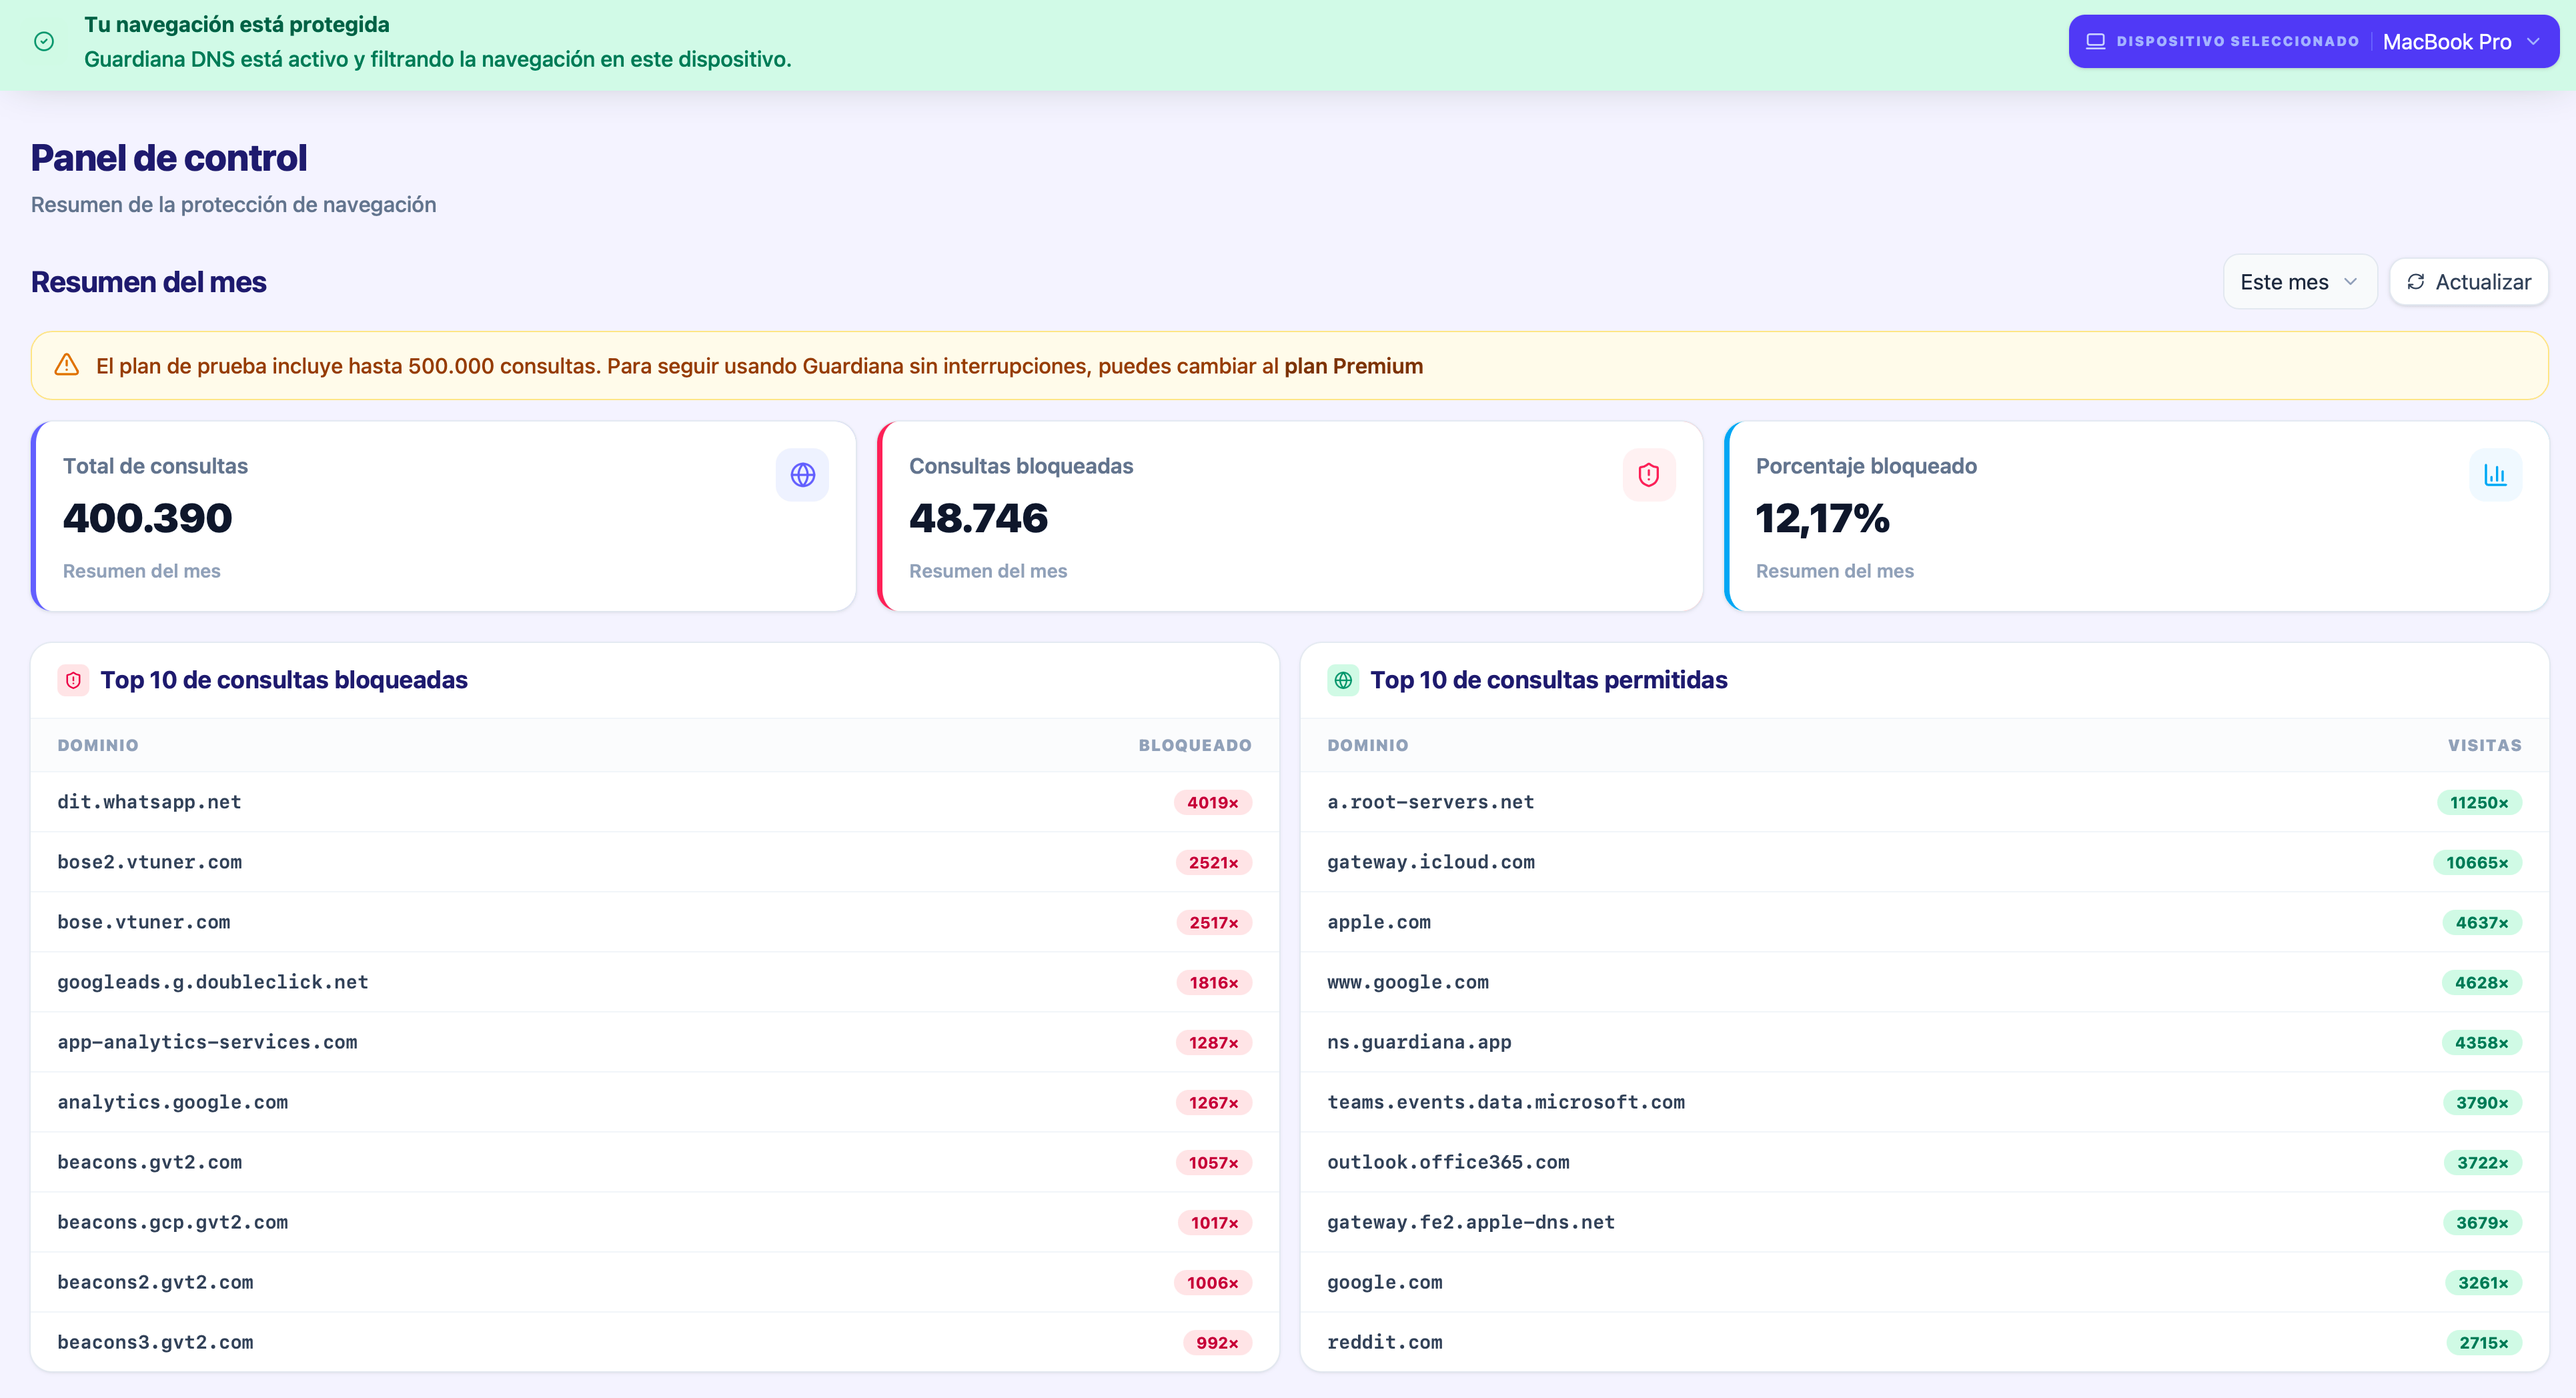Image resolution: width=2576 pixels, height=1398 pixels.
Task: Click the red shield icon in Consultas bloqueadas card
Action: coord(1648,475)
